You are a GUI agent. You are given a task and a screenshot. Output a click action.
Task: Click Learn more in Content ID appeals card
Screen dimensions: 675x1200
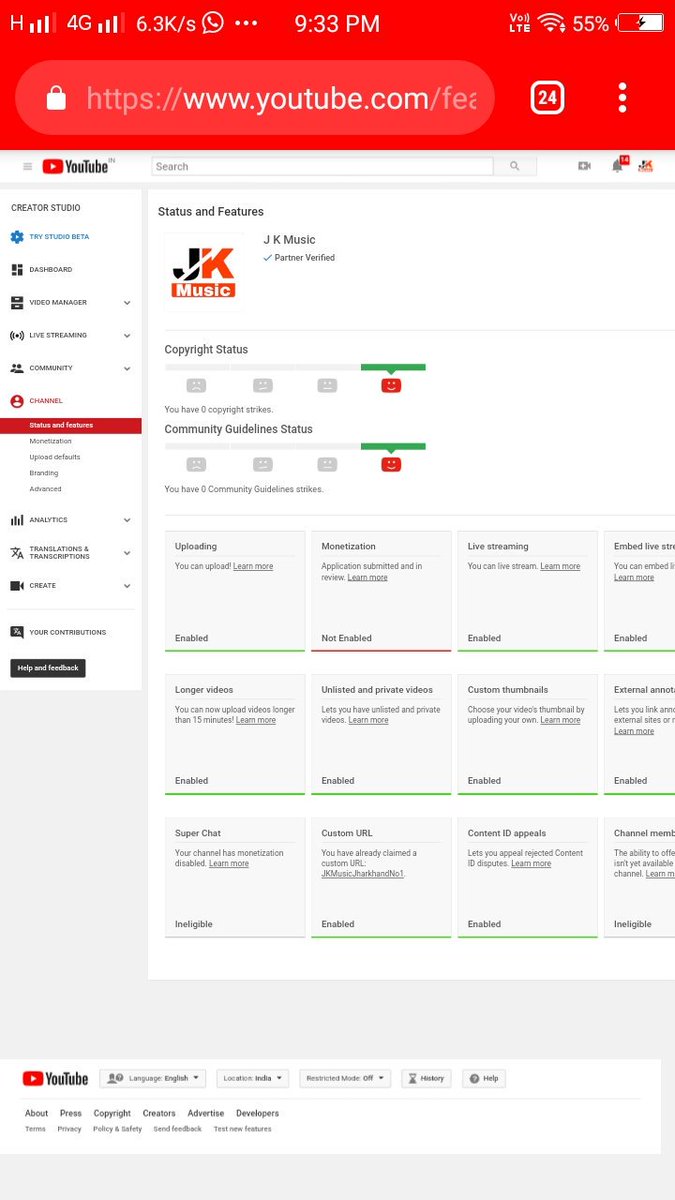[x=531, y=864]
